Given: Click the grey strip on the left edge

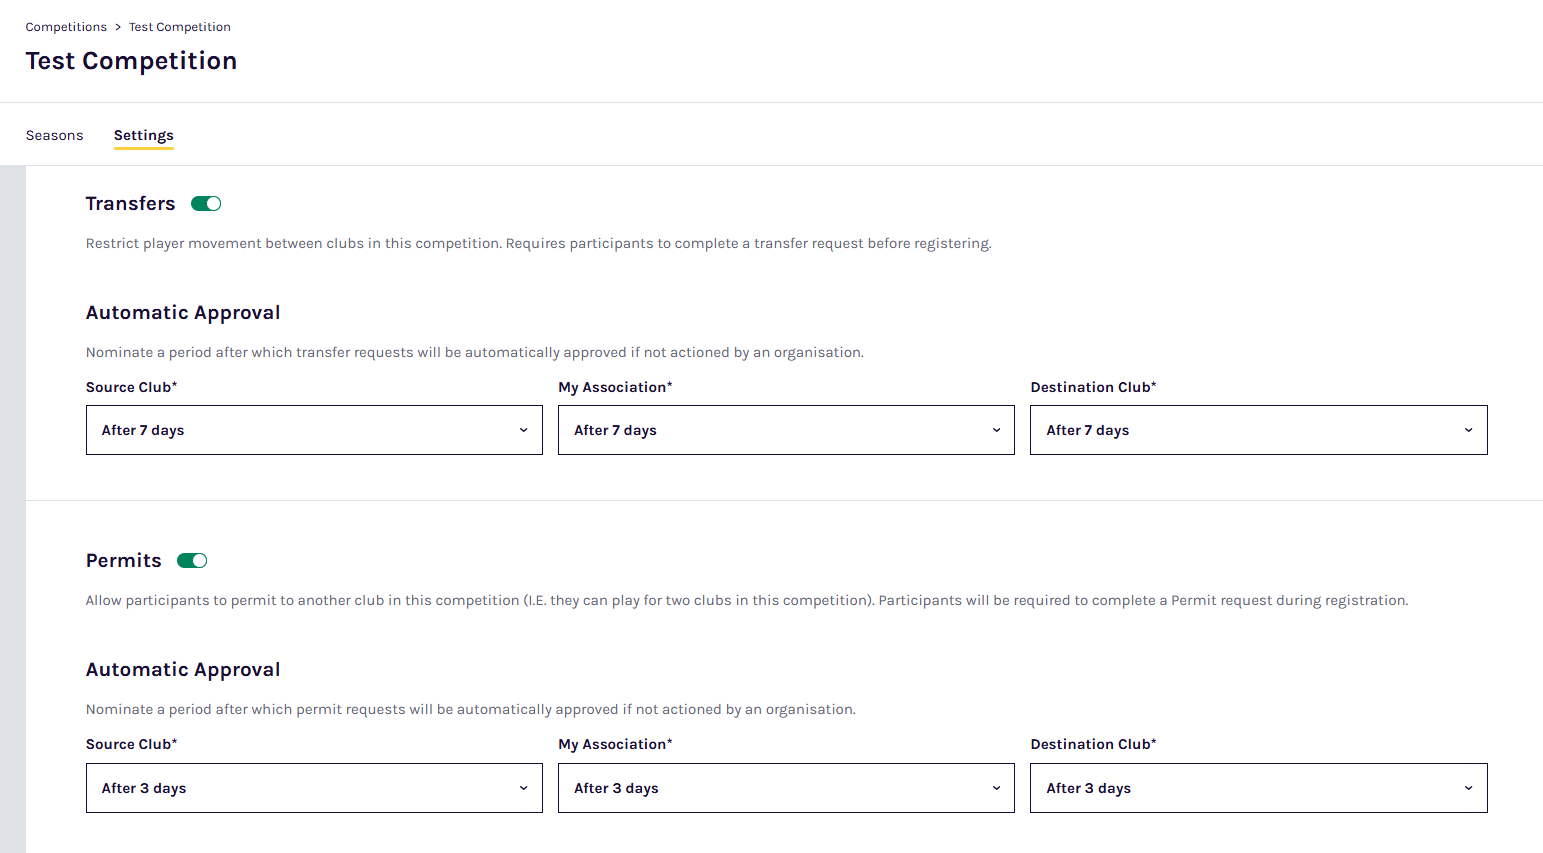Looking at the screenshot, I should [x=12, y=500].
